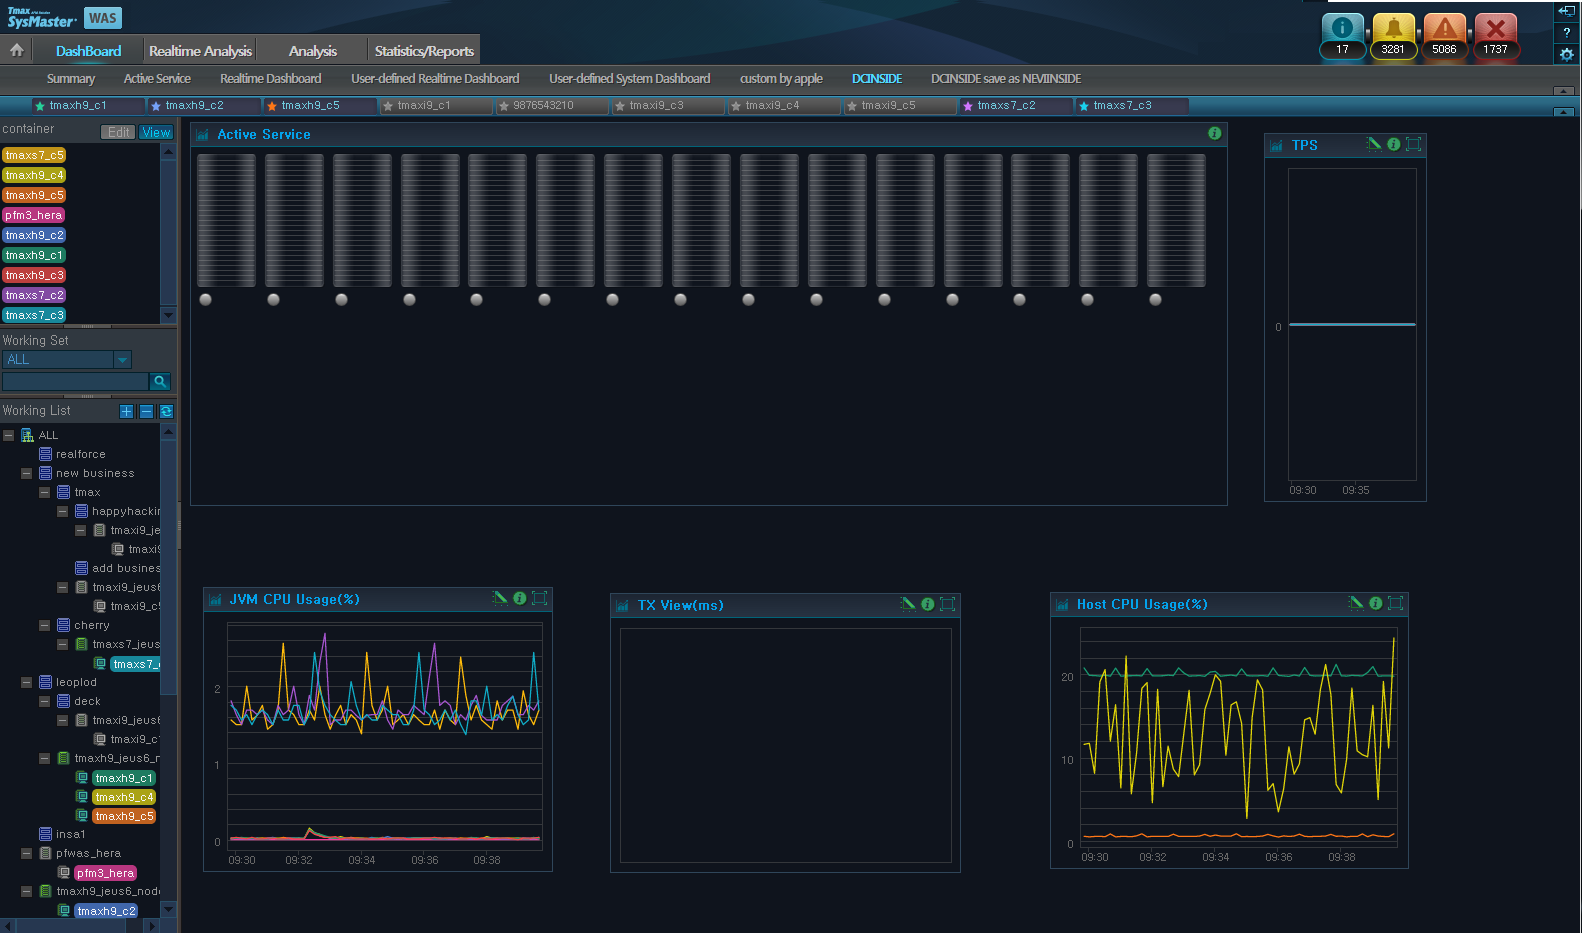Image resolution: width=1582 pixels, height=933 pixels.
Task: Collapse the leoplod tree node
Action: (x=27, y=682)
